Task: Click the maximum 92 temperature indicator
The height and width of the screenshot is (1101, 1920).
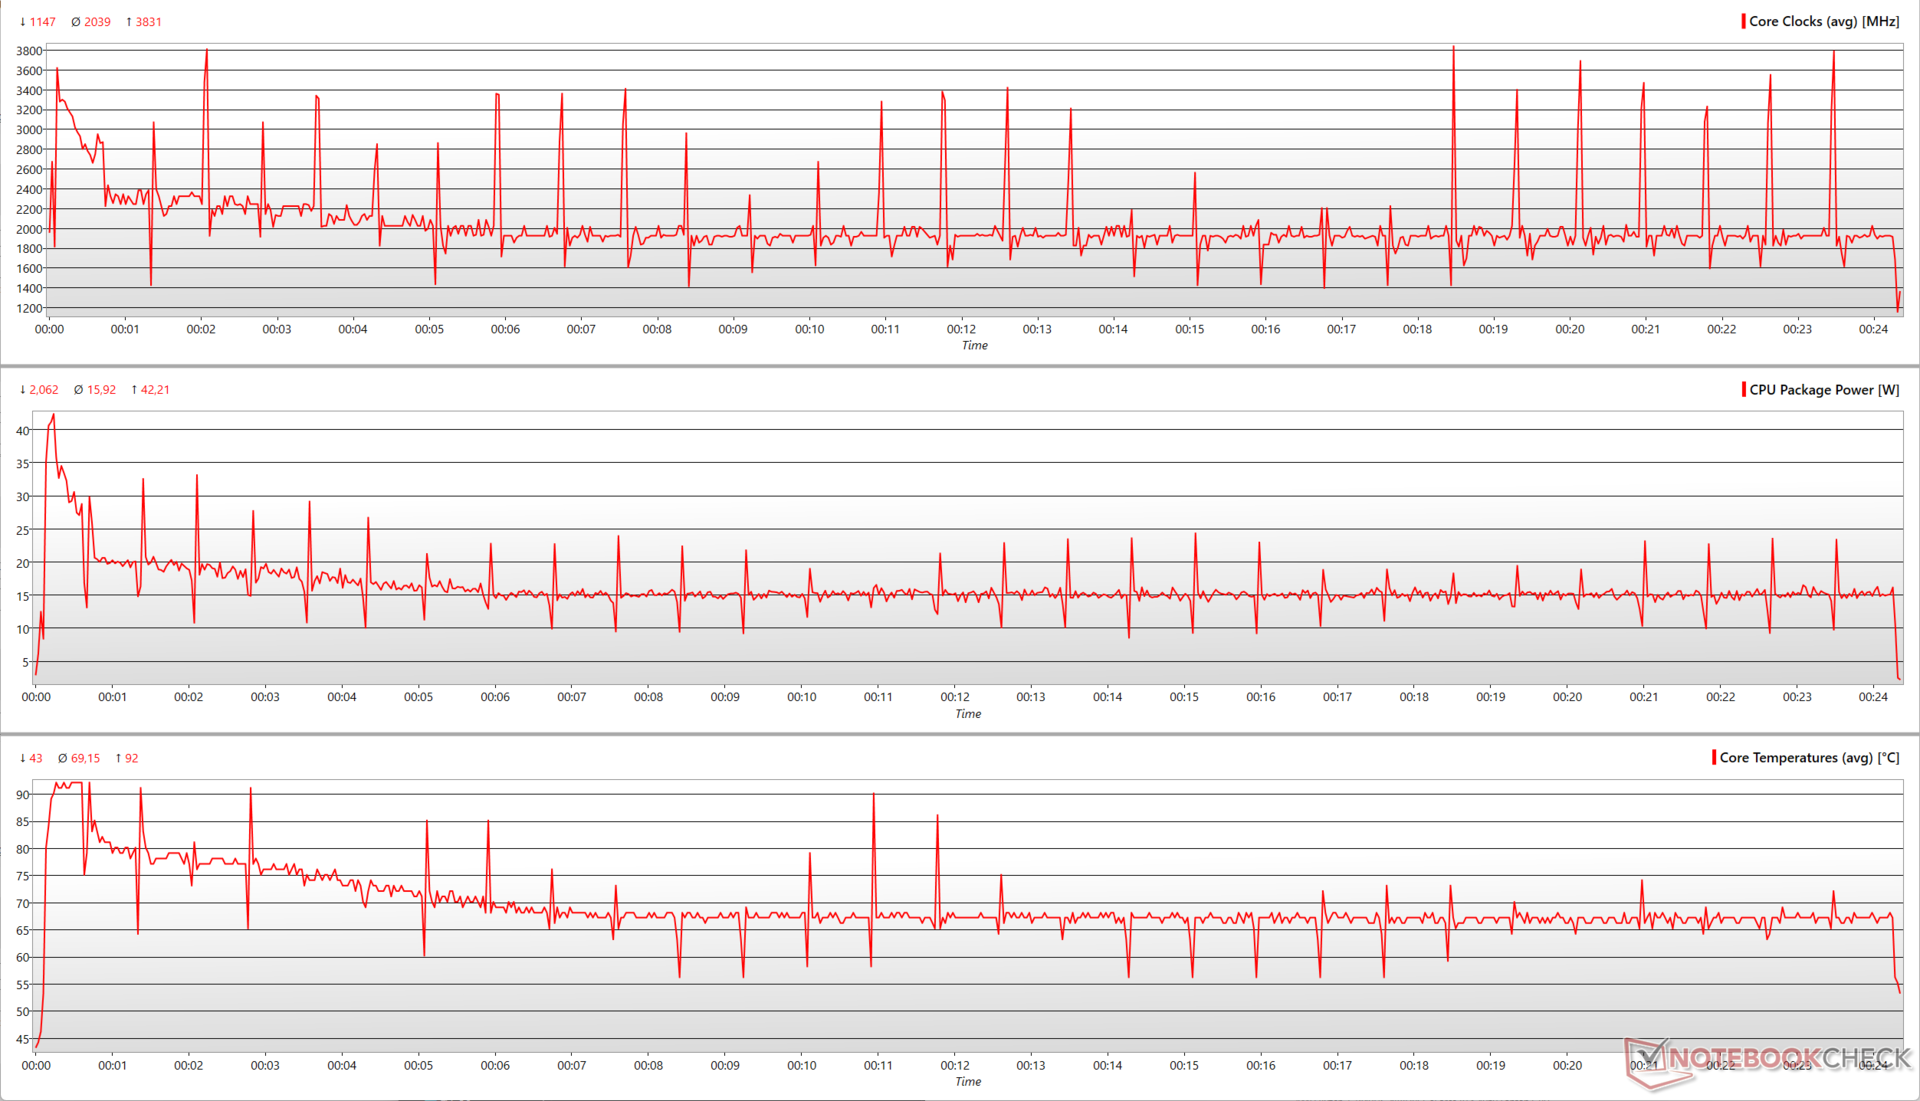Action: [x=126, y=758]
